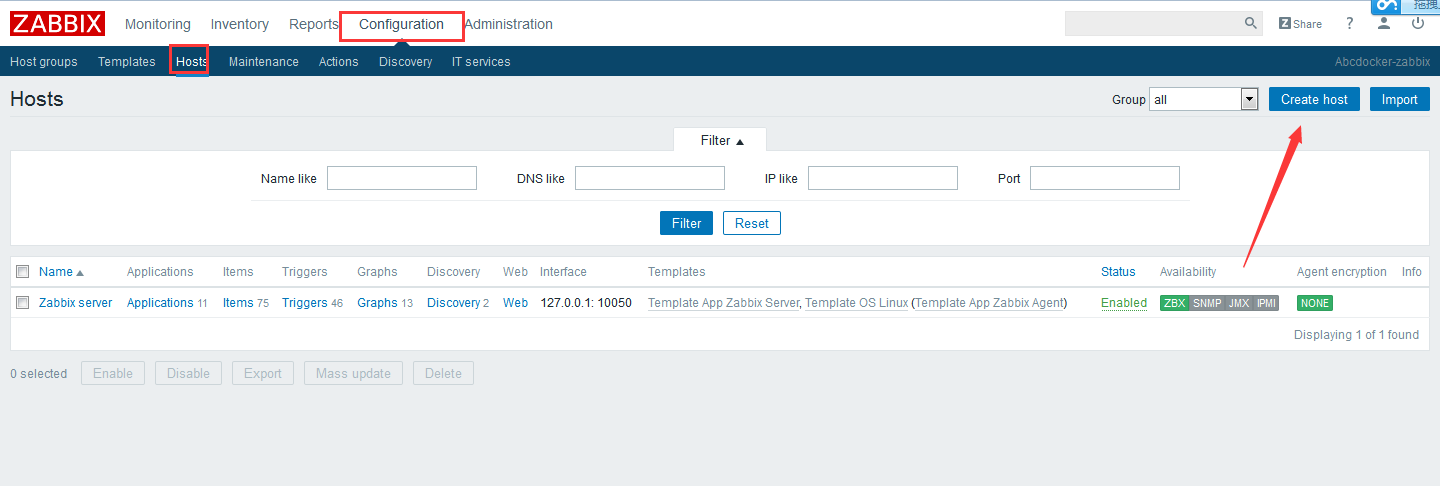
Task: Focus the top global search box
Action: click(1153, 23)
